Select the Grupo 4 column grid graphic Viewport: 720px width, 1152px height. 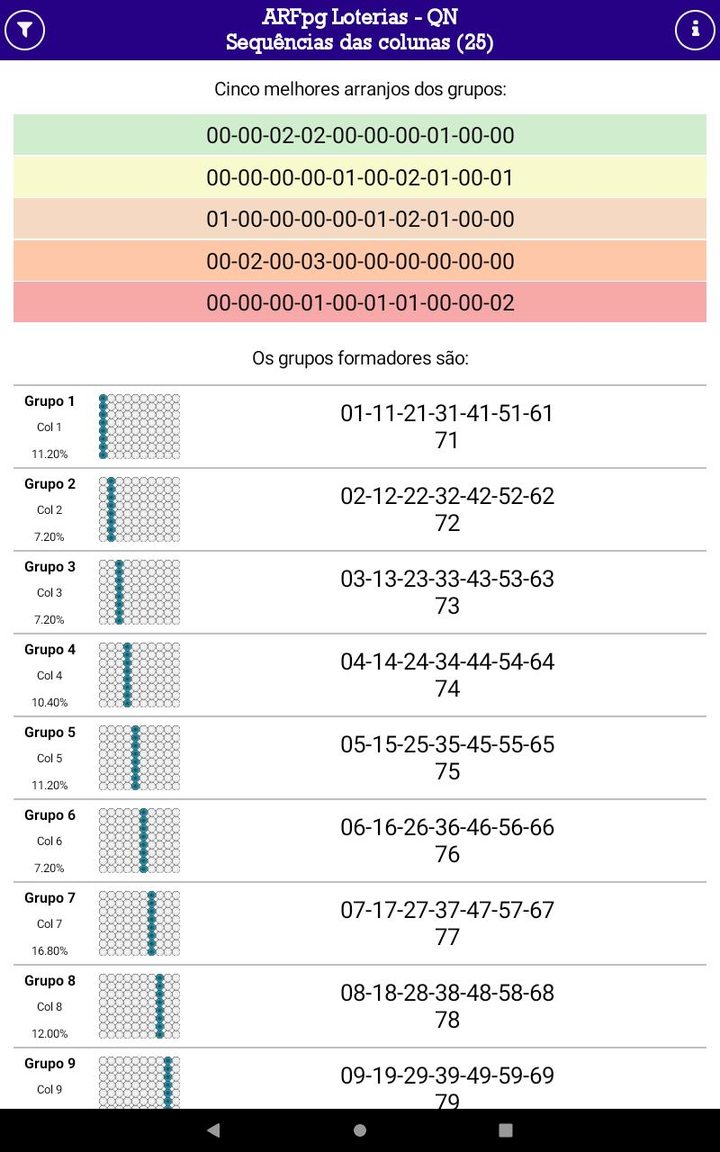point(139,674)
